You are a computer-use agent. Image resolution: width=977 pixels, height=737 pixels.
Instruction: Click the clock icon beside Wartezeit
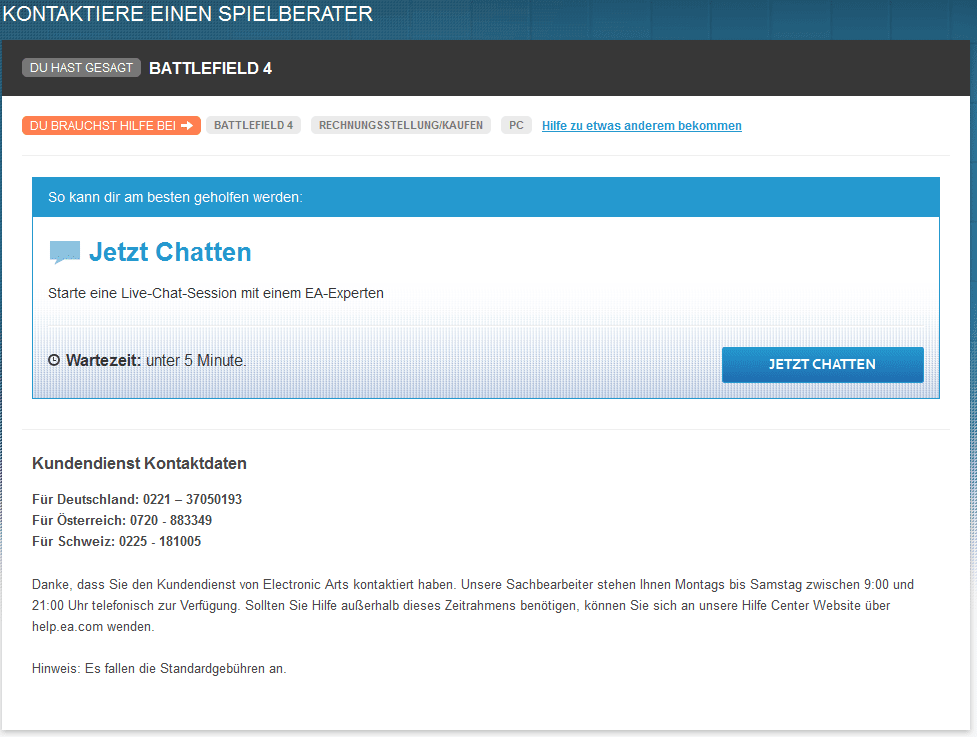(54, 360)
